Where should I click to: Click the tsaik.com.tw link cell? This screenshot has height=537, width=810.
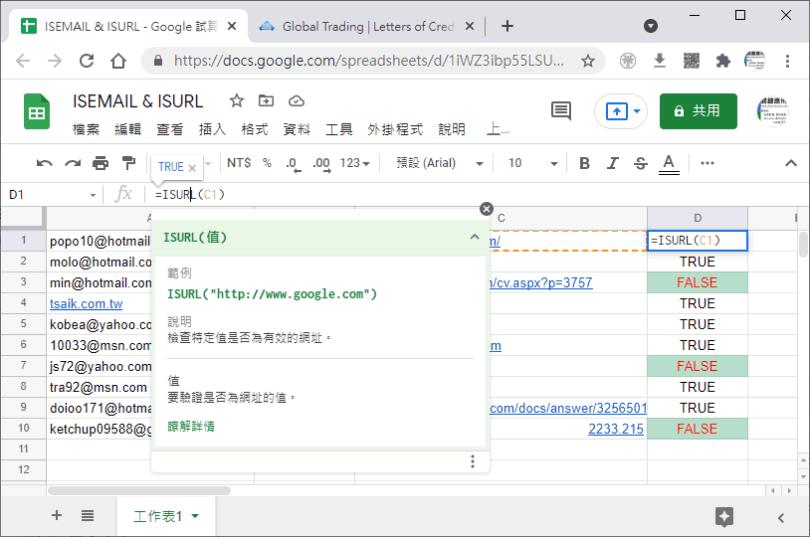pyautogui.click(x=86, y=304)
